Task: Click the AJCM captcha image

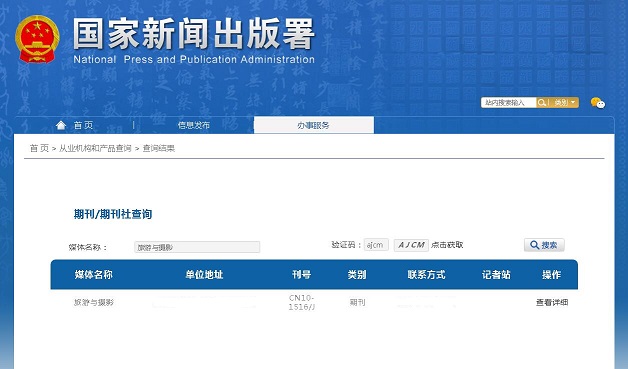Action: coord(411,245)
